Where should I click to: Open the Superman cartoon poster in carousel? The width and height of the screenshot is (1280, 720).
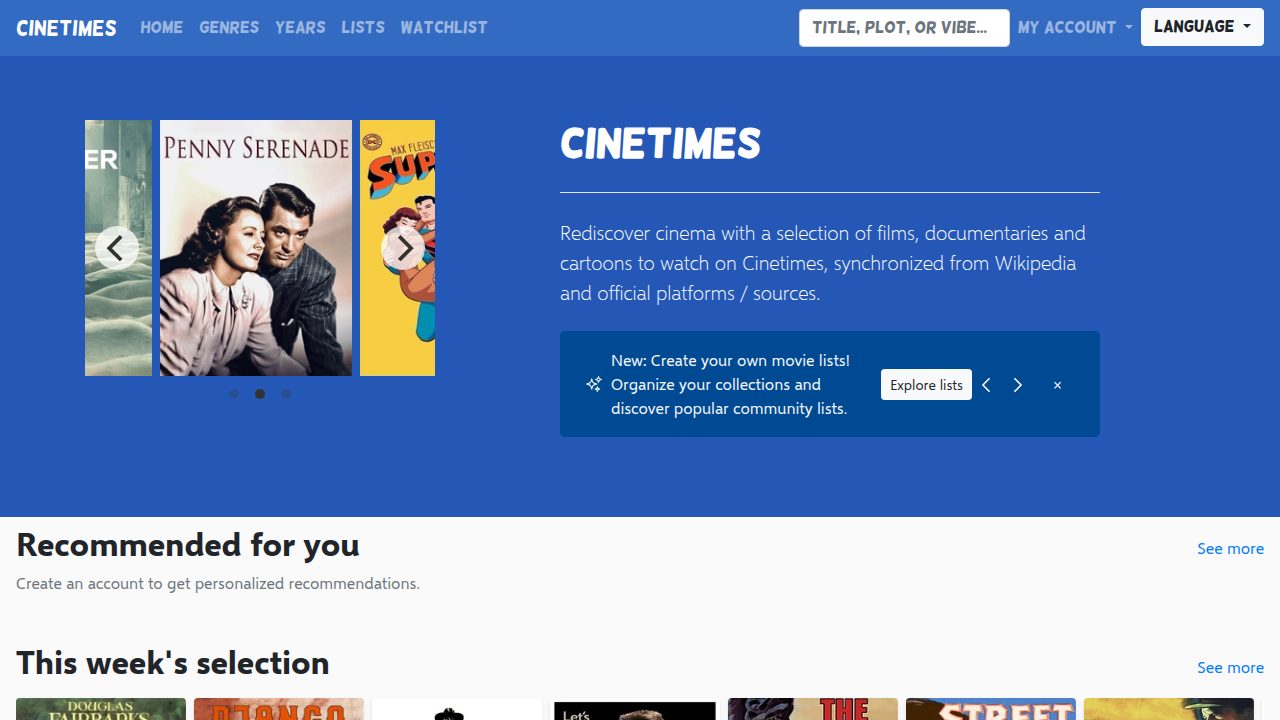tap(398, 248)
